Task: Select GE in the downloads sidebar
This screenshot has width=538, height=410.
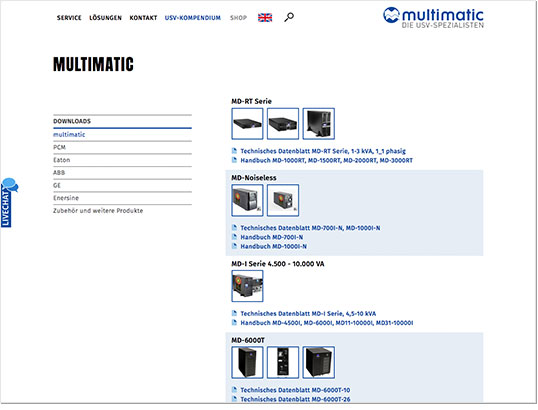Action: click(57, 185)
